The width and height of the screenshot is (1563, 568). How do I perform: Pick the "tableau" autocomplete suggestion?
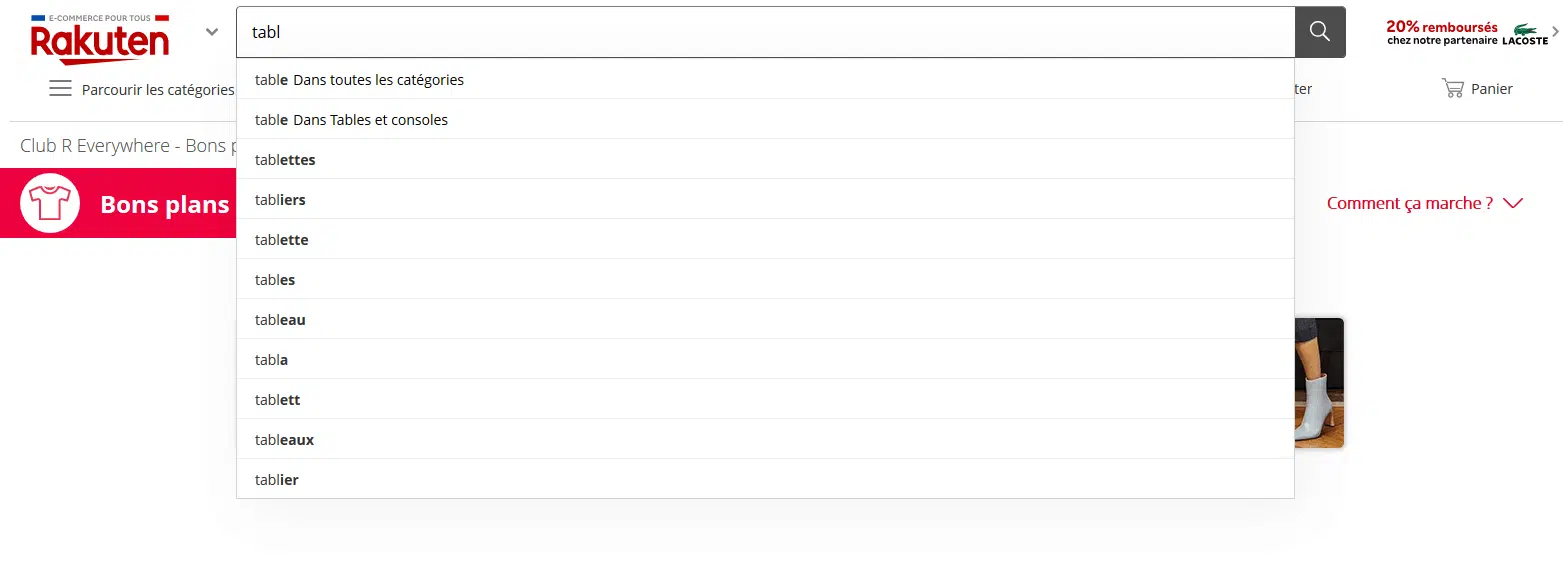click(x=280, y=320)
